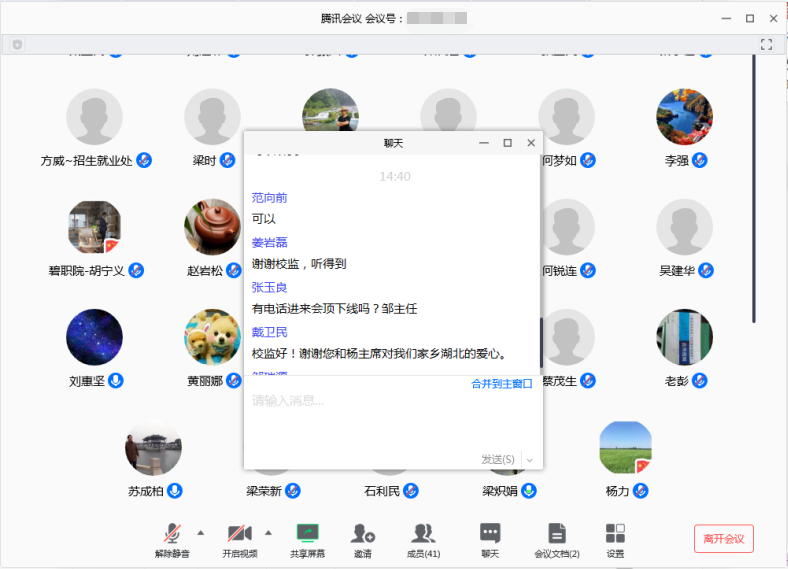Minimize the 聊天 chat window
Screen dimensions: 788x569
tap(484, 143)
